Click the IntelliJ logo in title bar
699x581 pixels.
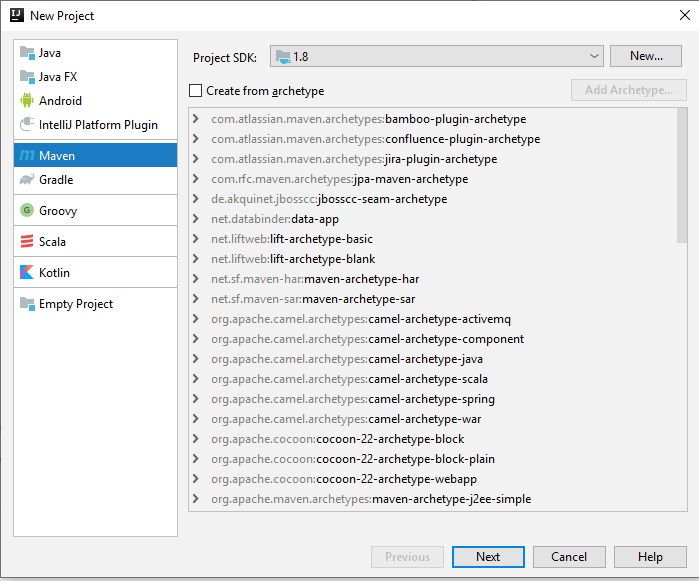(16, 15)
